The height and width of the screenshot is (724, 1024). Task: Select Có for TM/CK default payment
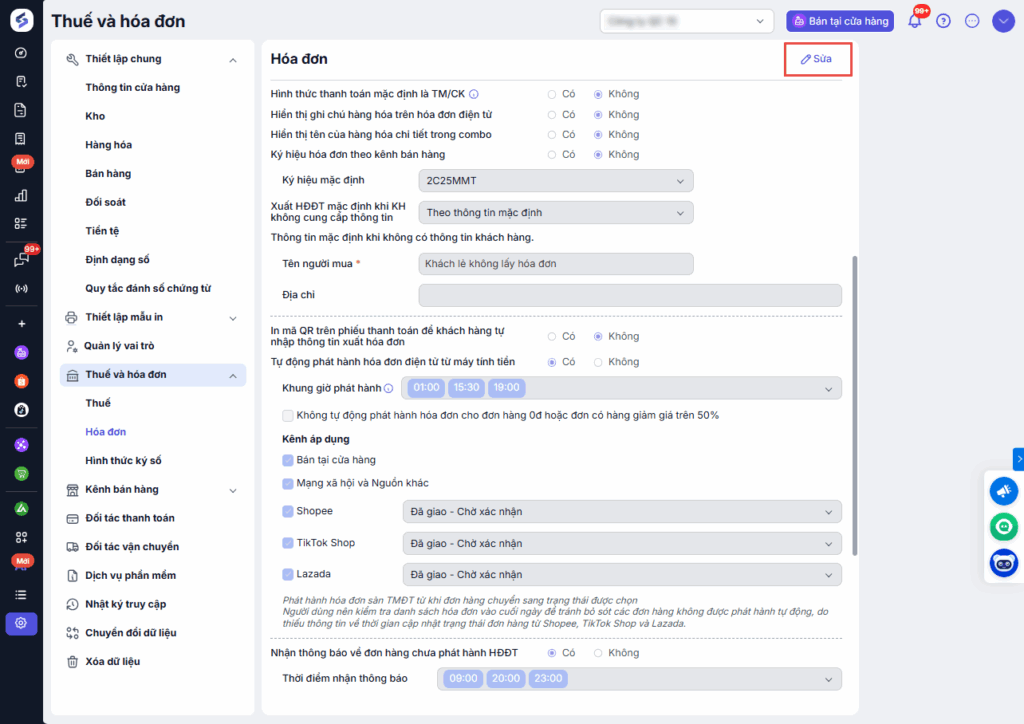[552, 95]
